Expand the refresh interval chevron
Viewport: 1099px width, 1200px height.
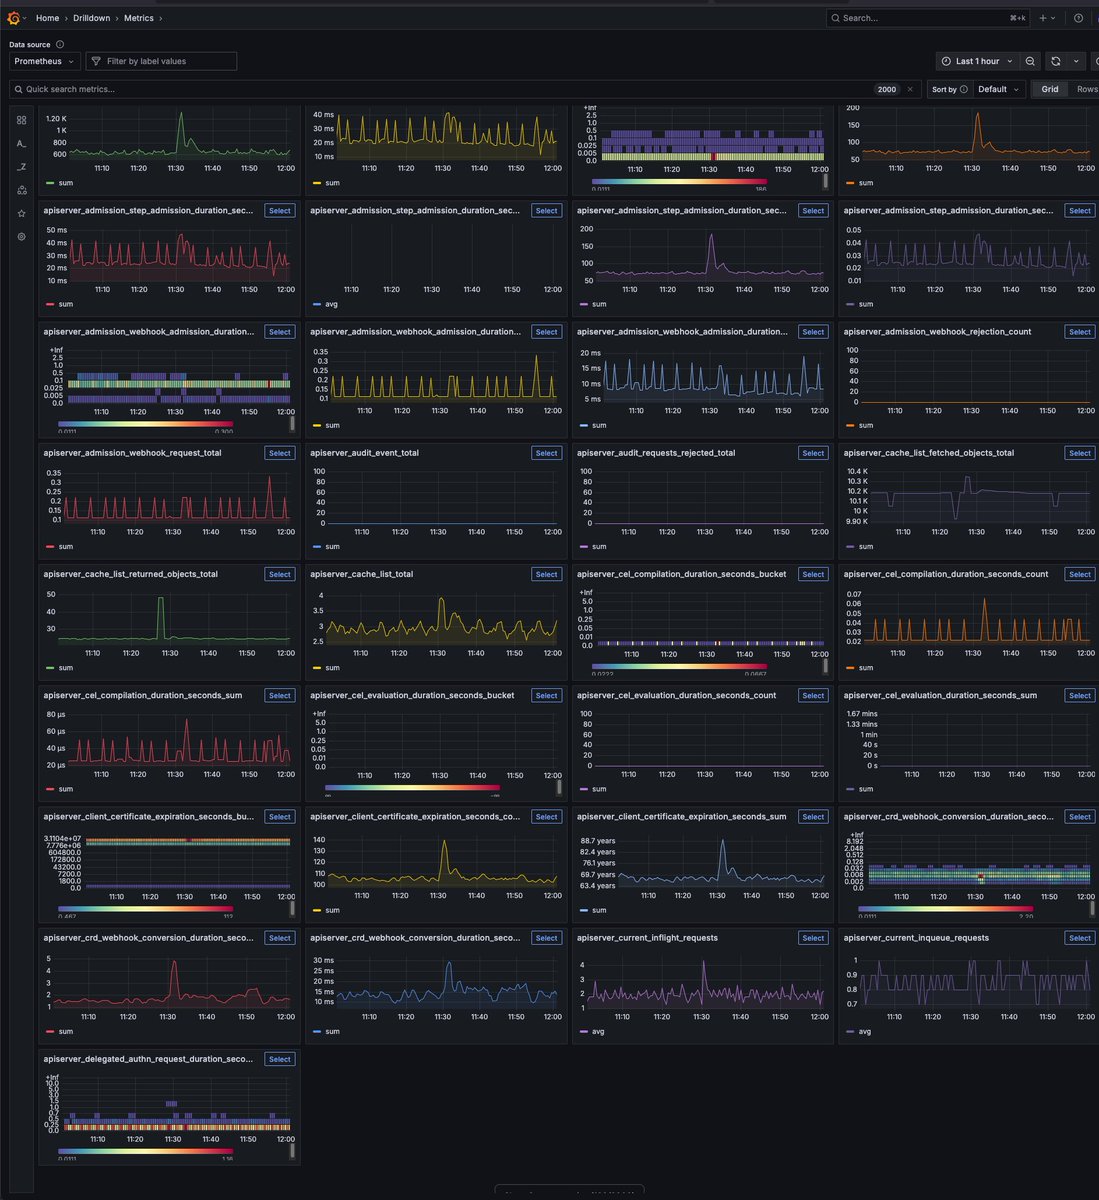point(1076,61)
